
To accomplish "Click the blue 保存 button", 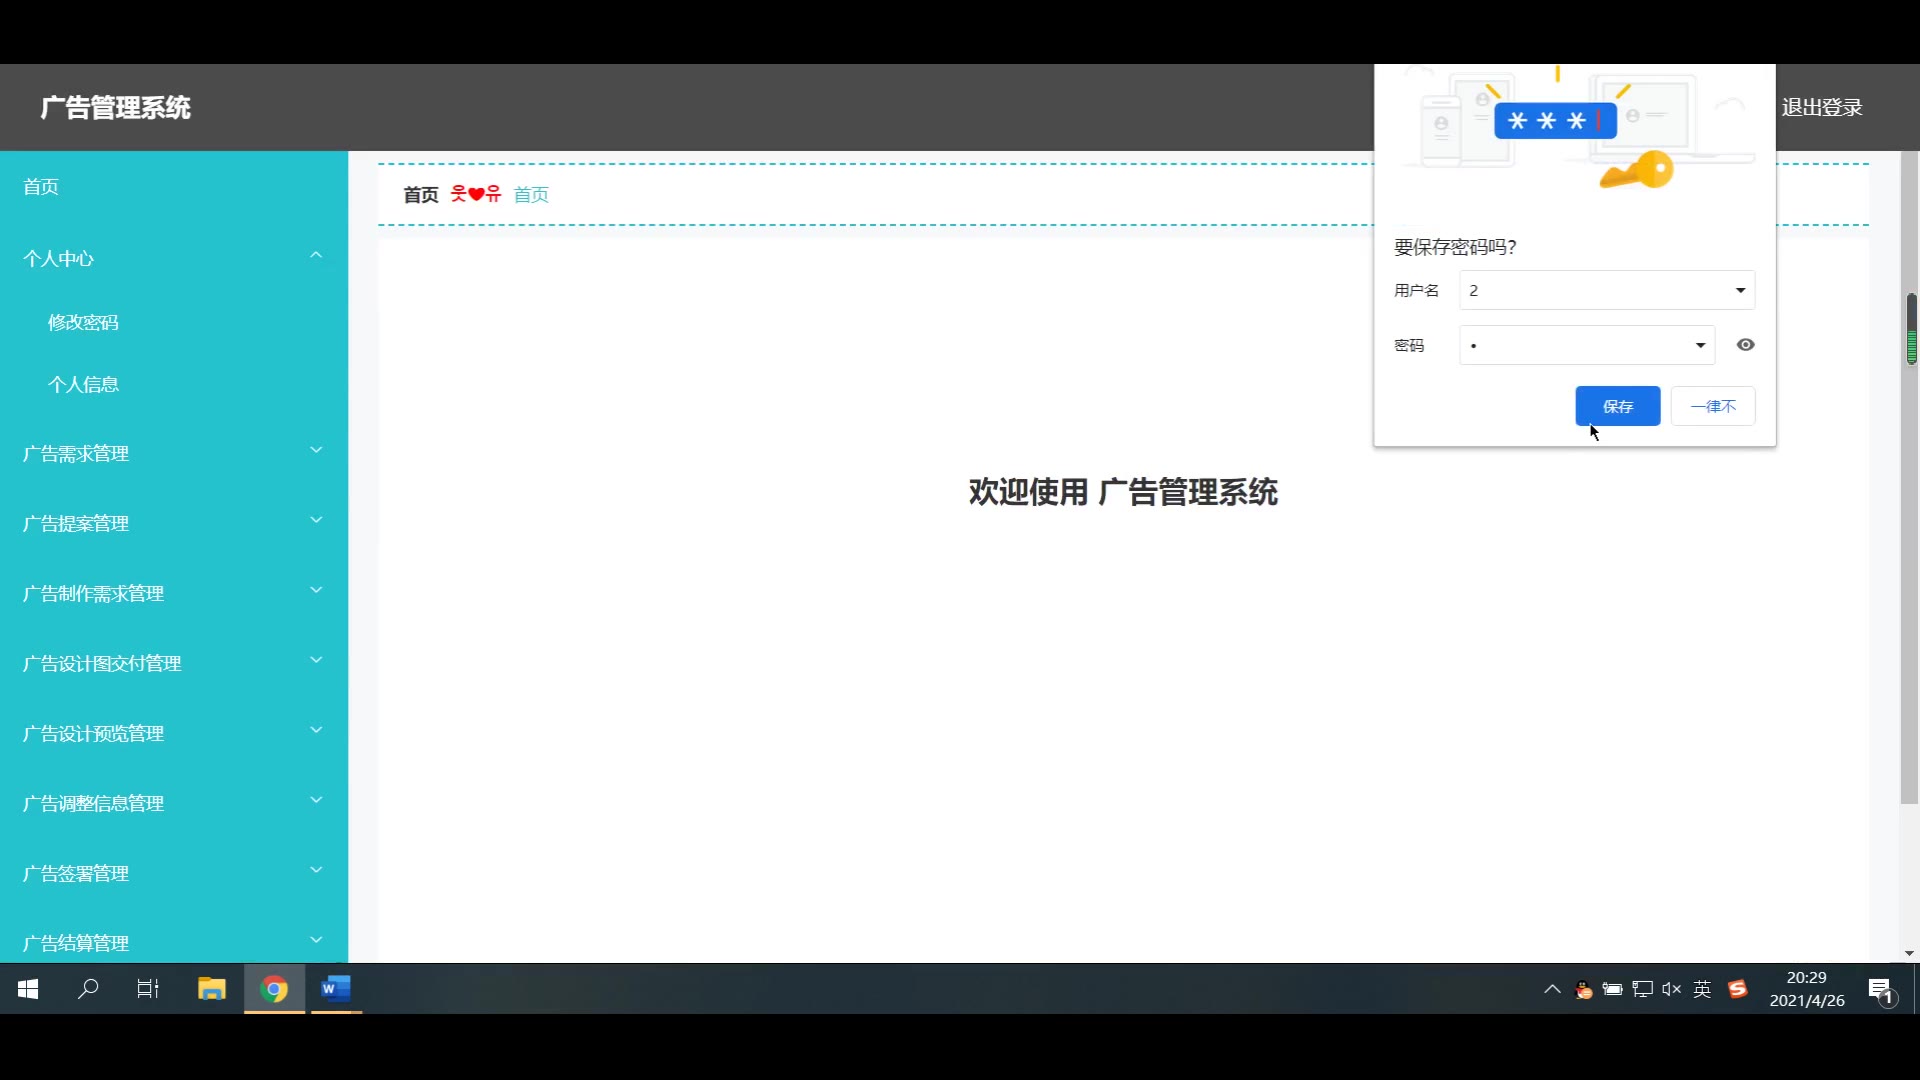I will 1617,406.
